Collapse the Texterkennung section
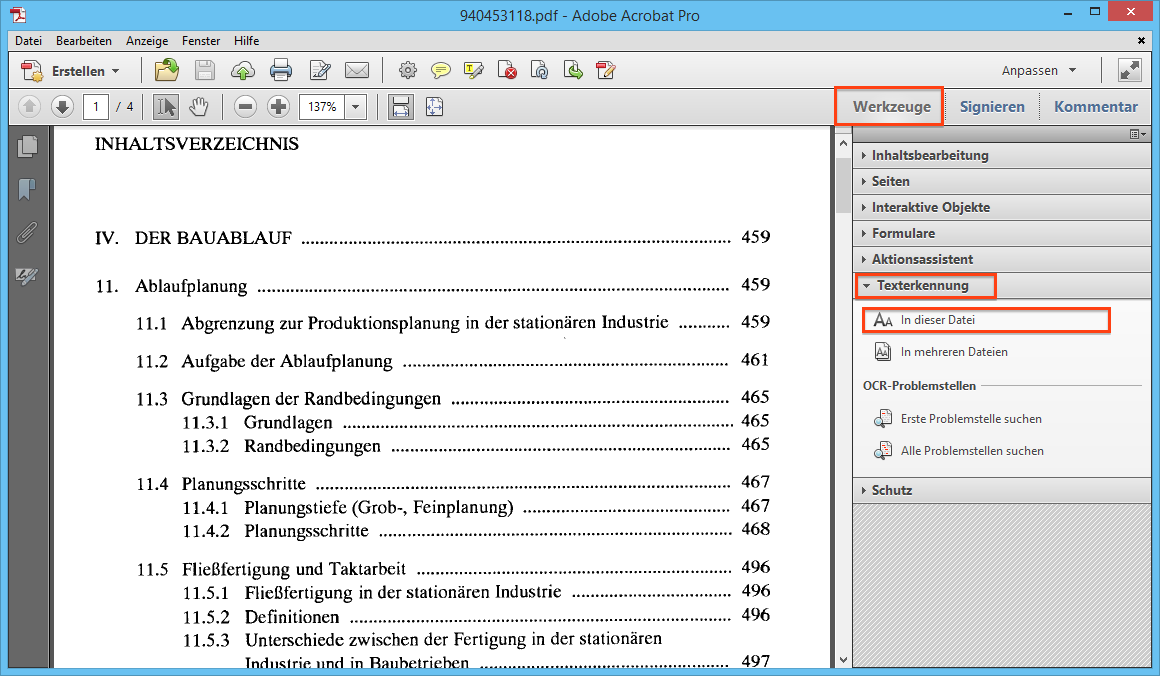The height and width of the screenshot is (676, 1160). 922,285
